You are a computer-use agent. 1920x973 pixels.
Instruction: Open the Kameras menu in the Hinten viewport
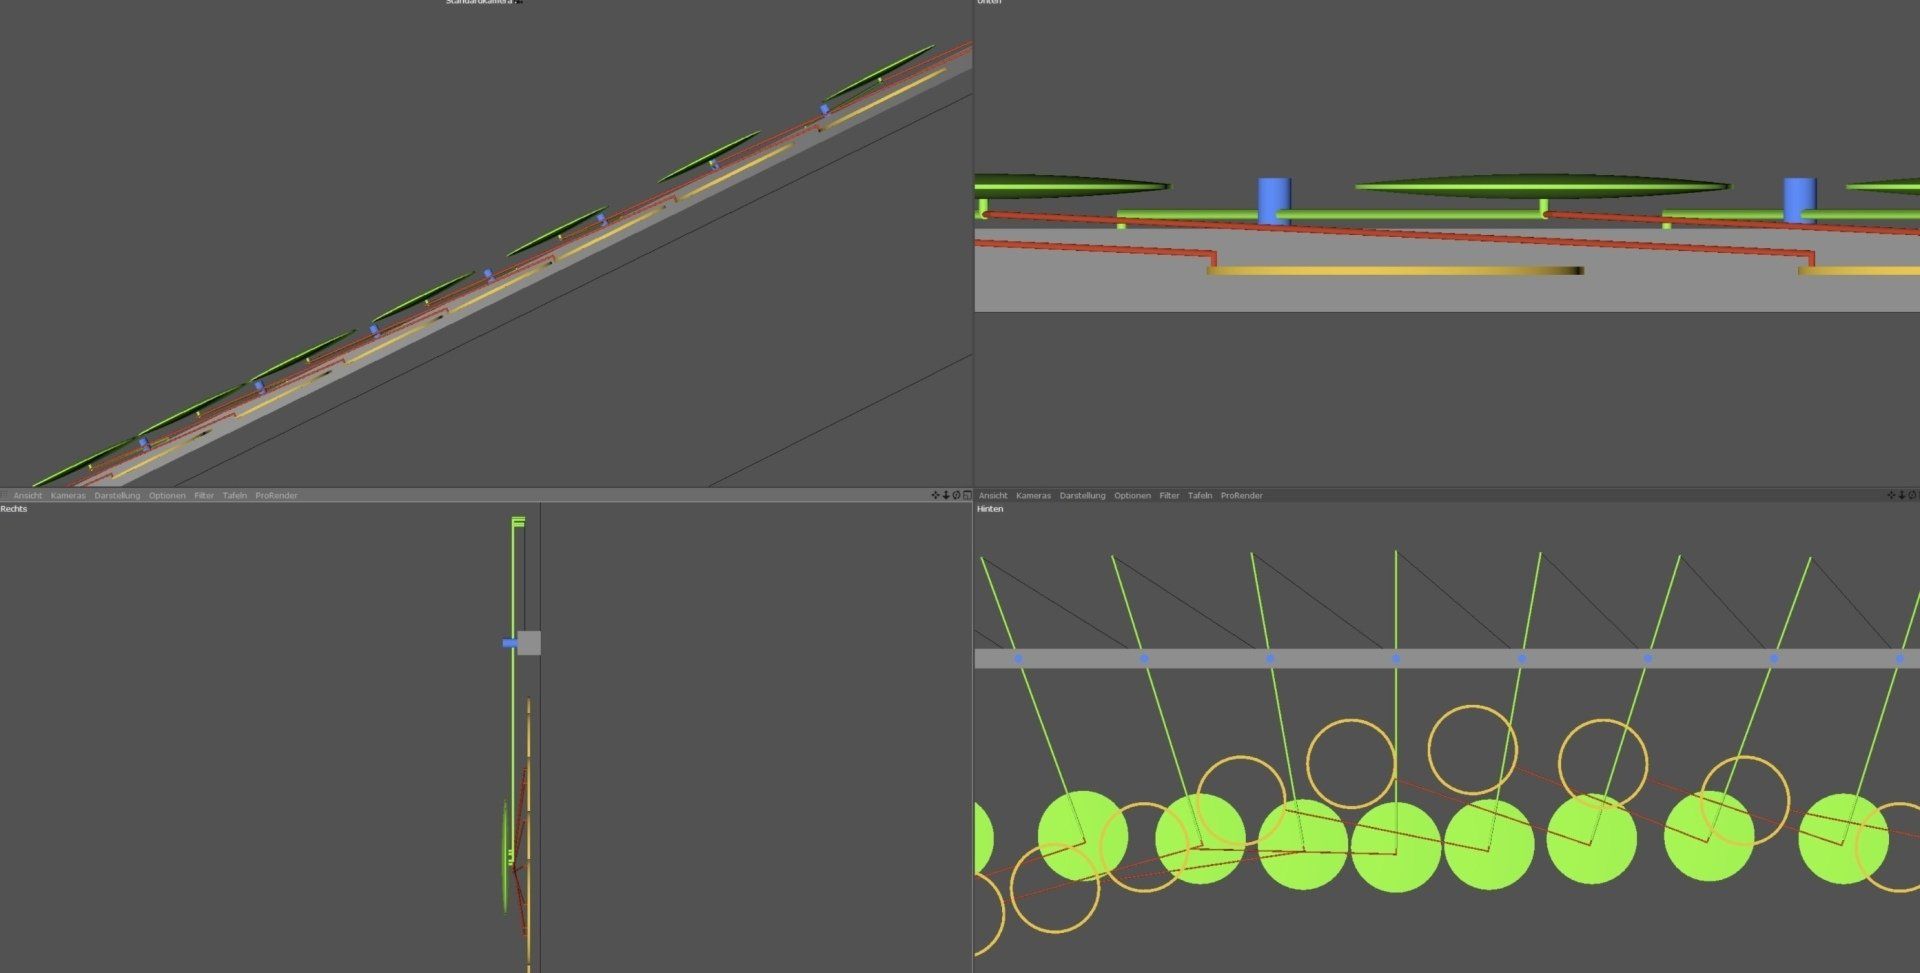1033,496
